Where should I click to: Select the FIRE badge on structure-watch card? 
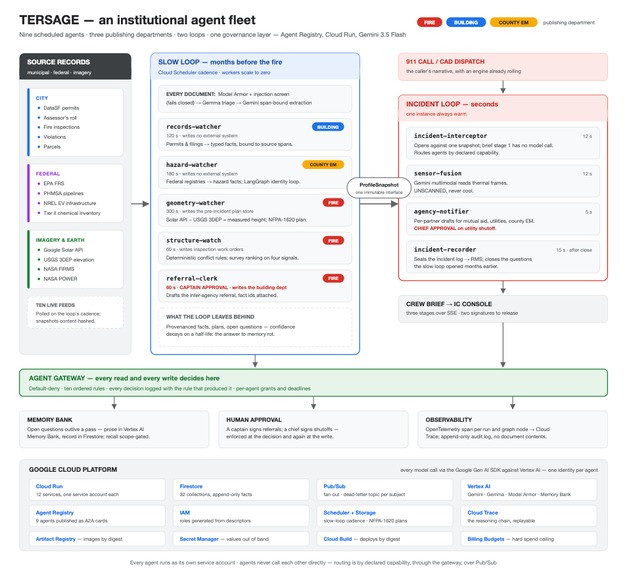point(333,241)
